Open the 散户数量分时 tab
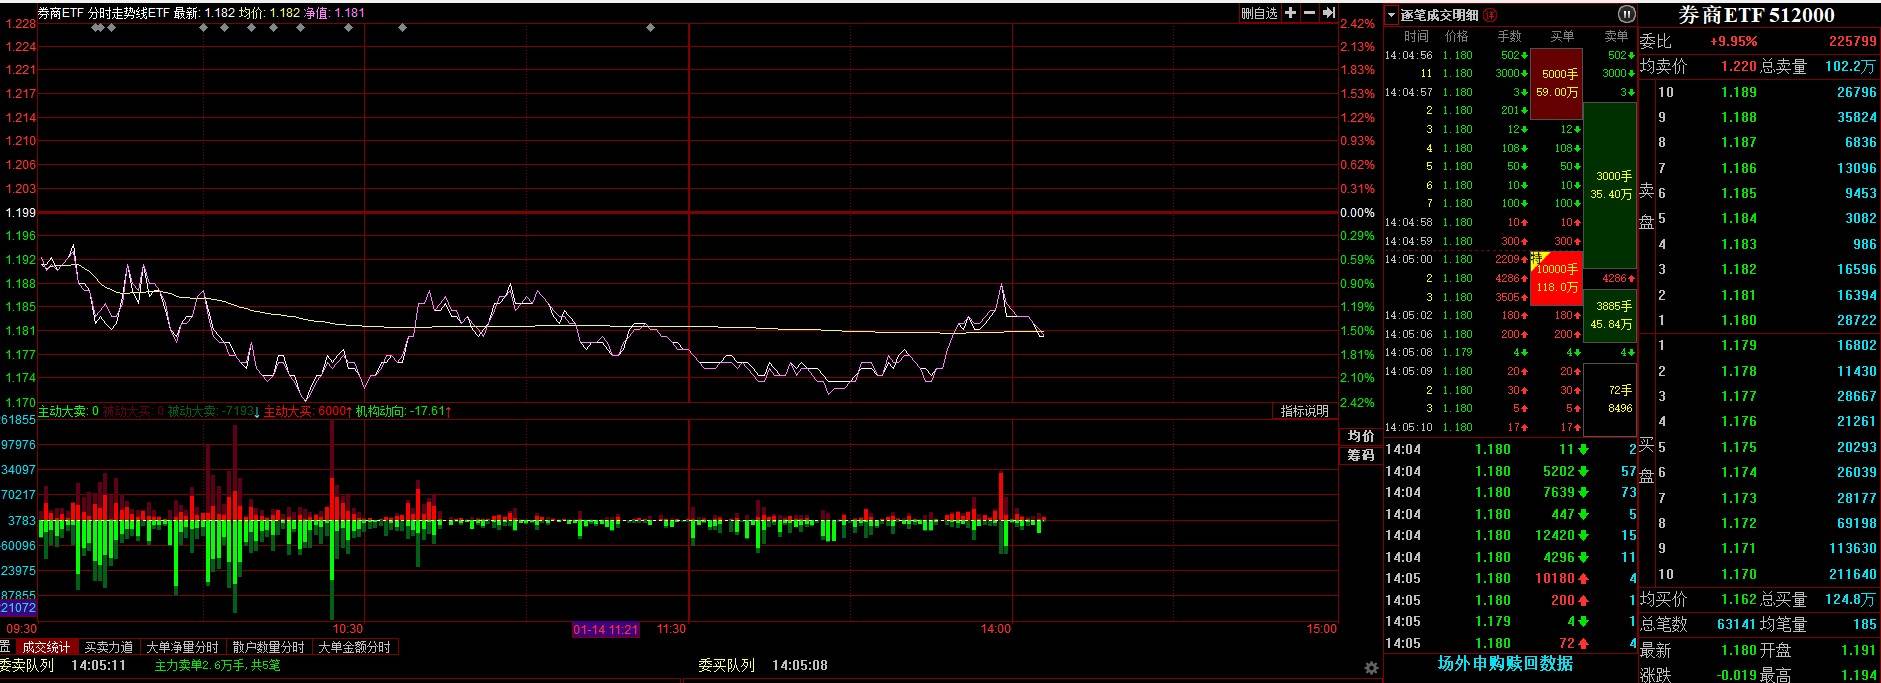The height and width of the screenshot is (683, 1881). pos(268,647)
